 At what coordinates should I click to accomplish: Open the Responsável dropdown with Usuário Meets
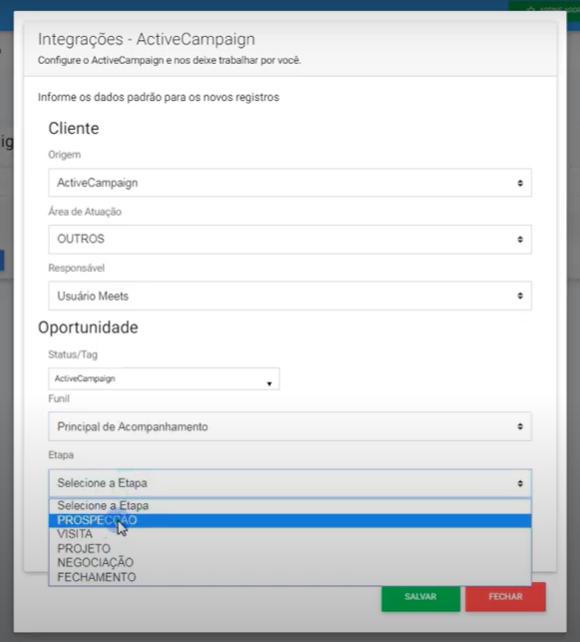click(290, 296)
